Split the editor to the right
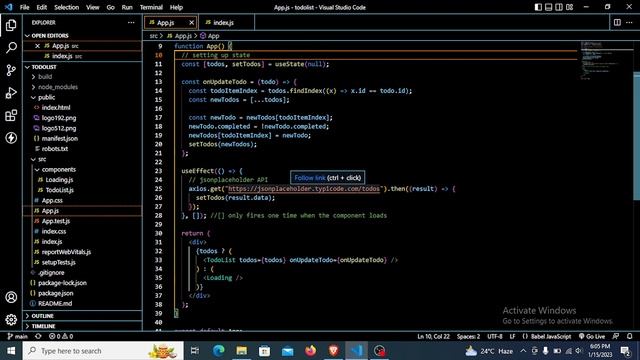 pos(617,22)
